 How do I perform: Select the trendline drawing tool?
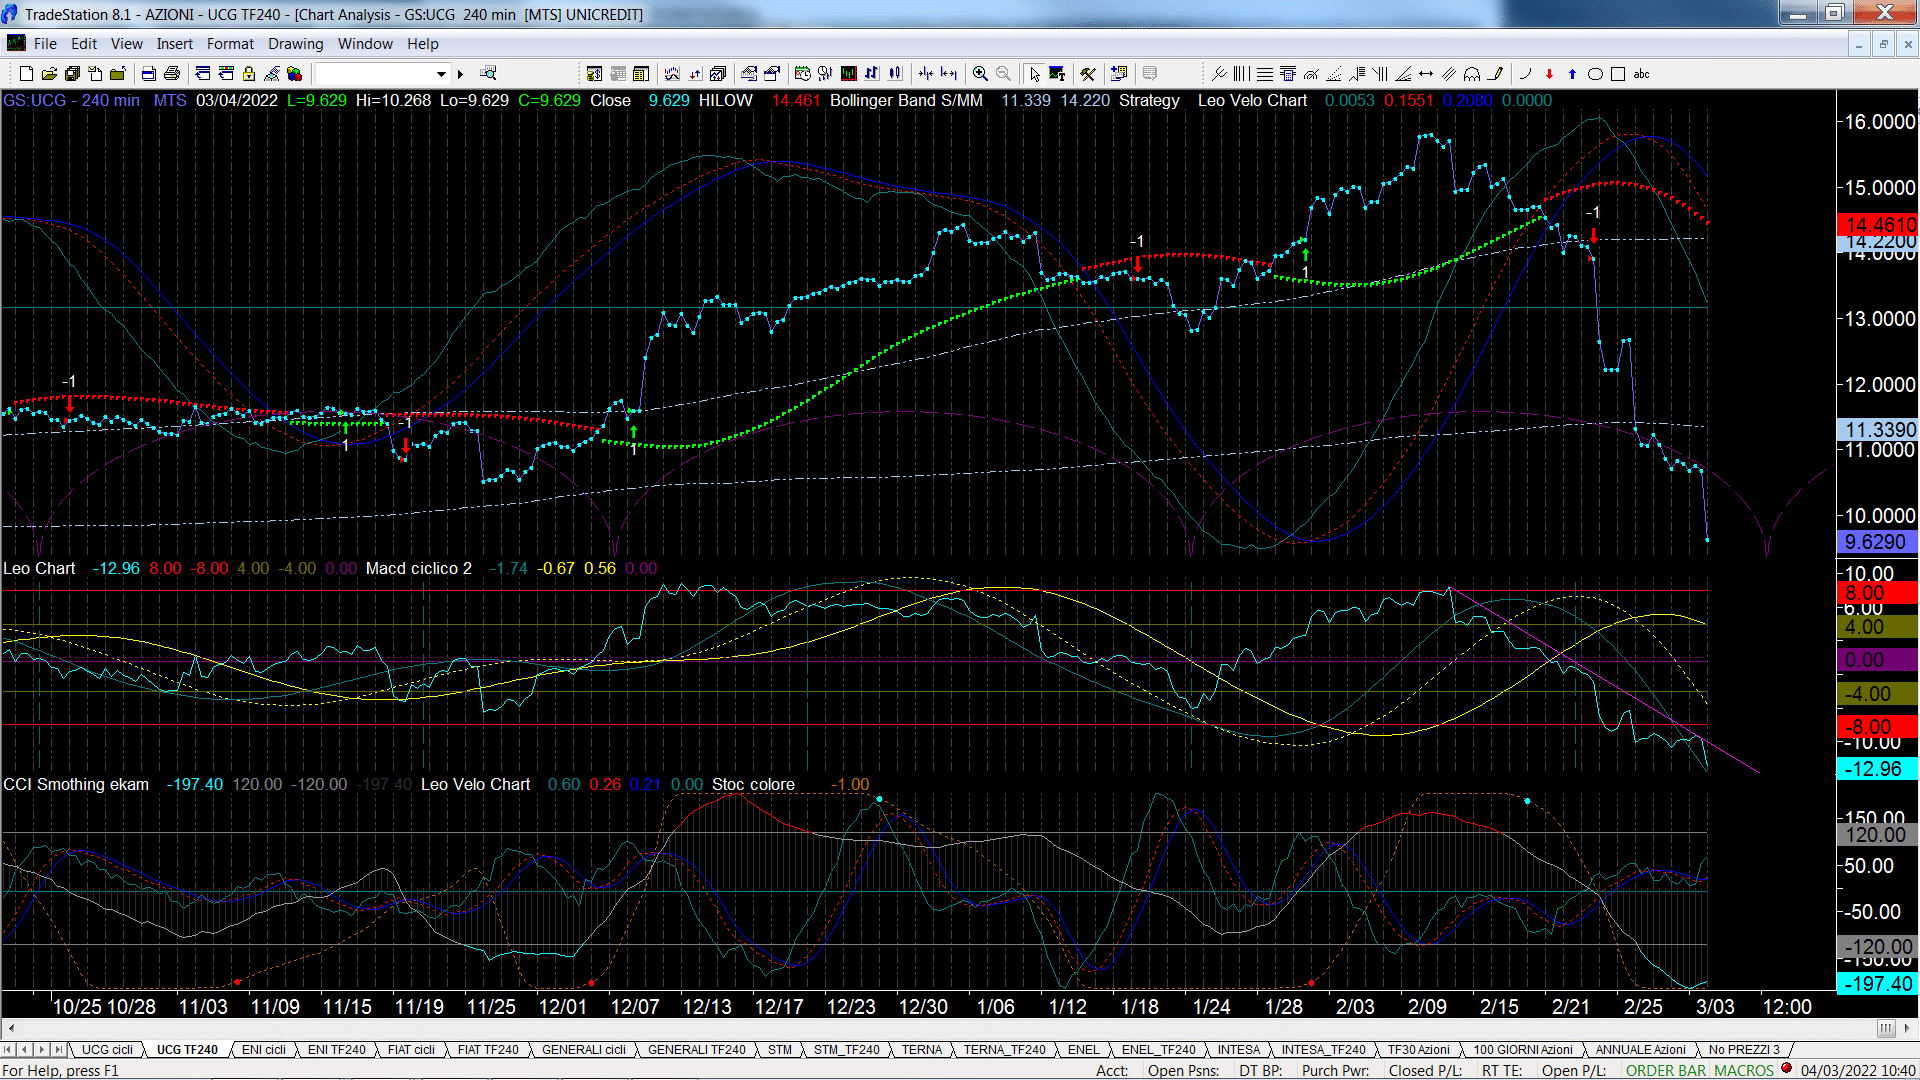[x=1219, y=73]
